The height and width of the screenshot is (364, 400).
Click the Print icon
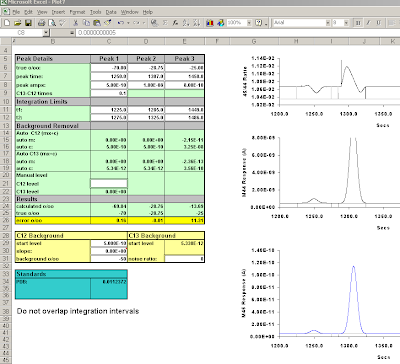(41, 23)
